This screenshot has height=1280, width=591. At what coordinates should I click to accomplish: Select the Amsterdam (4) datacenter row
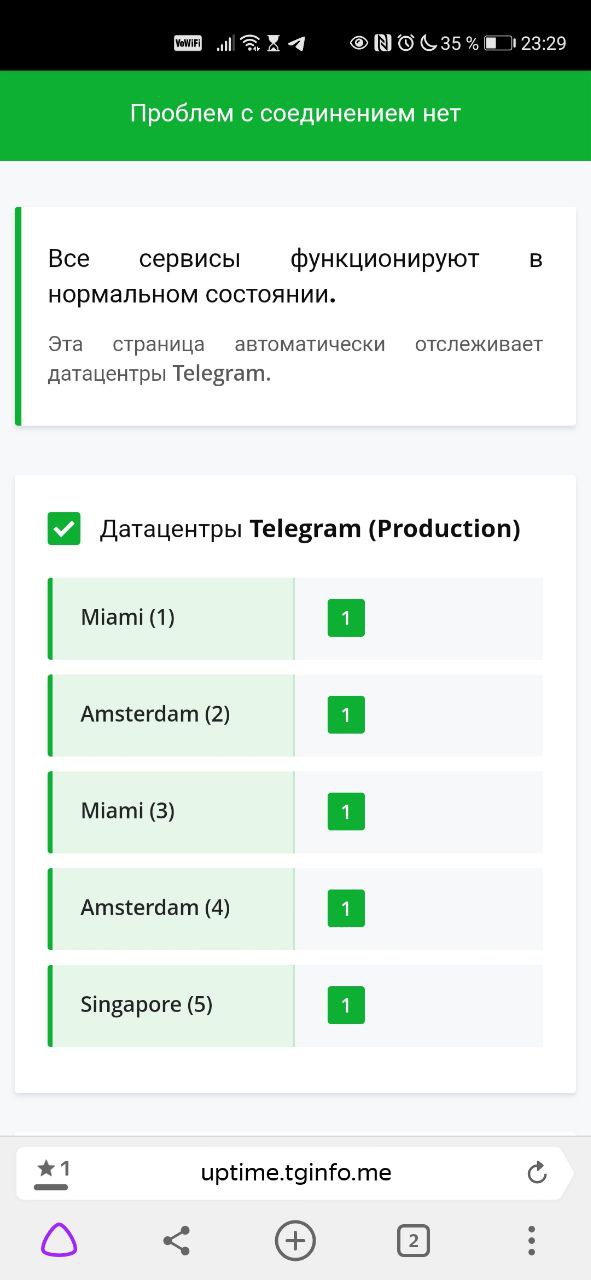click(295, 908)
